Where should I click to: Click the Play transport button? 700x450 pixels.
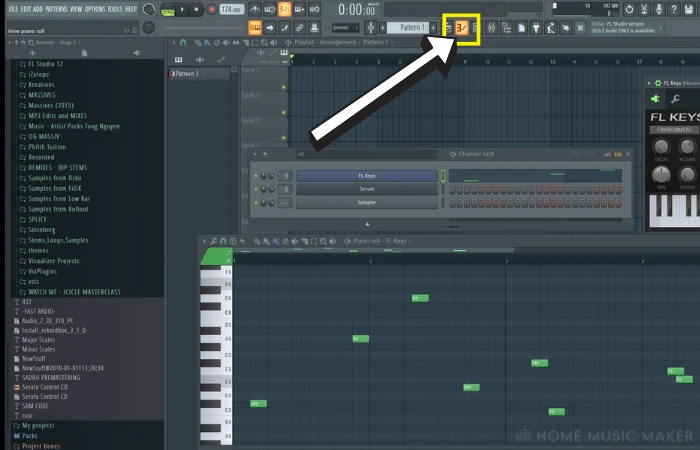(x=182, y=9)
